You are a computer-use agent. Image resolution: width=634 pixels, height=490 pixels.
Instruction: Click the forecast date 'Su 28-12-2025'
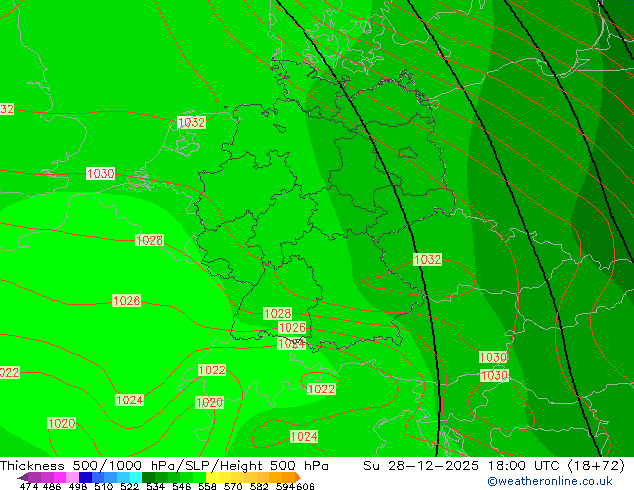coord(421,466)
